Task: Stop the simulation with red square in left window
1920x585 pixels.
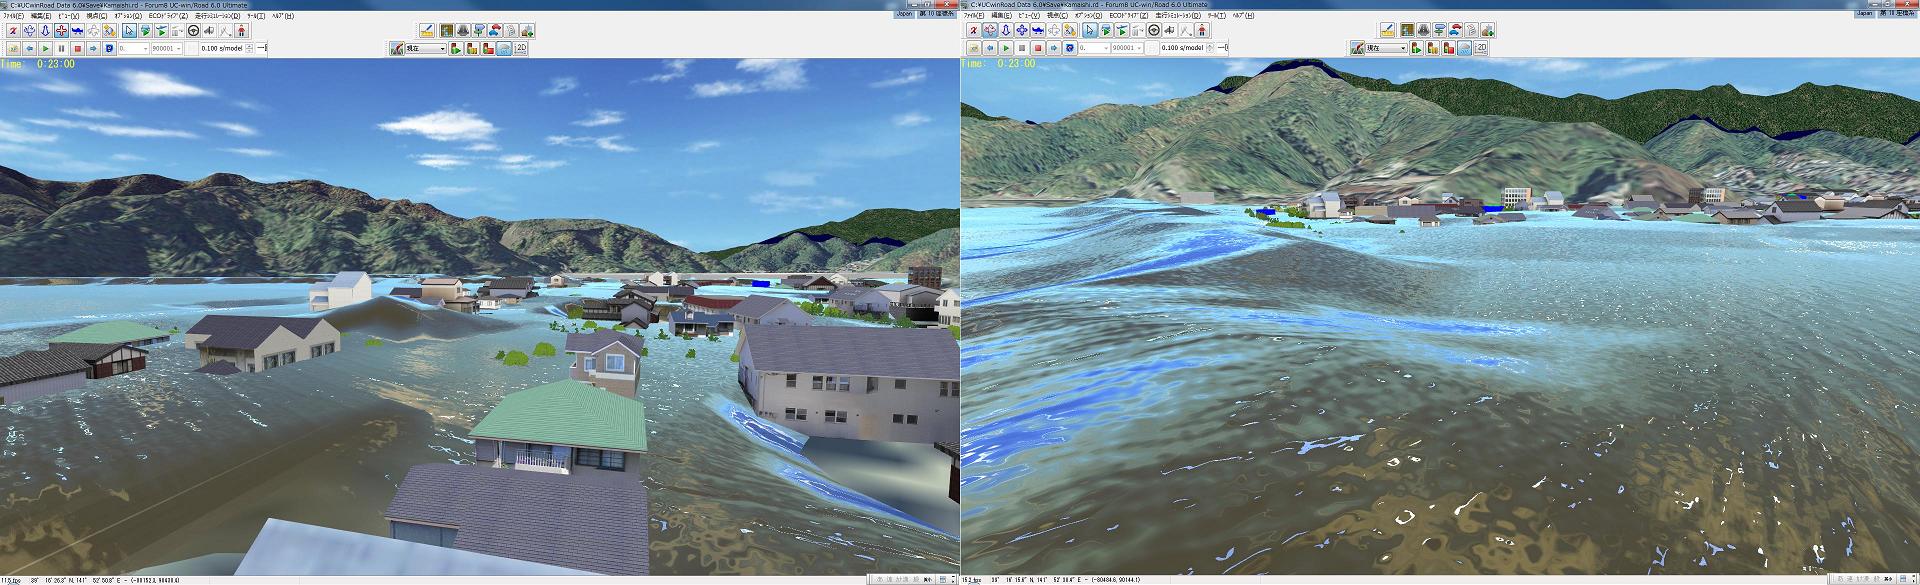Action: 77,48
